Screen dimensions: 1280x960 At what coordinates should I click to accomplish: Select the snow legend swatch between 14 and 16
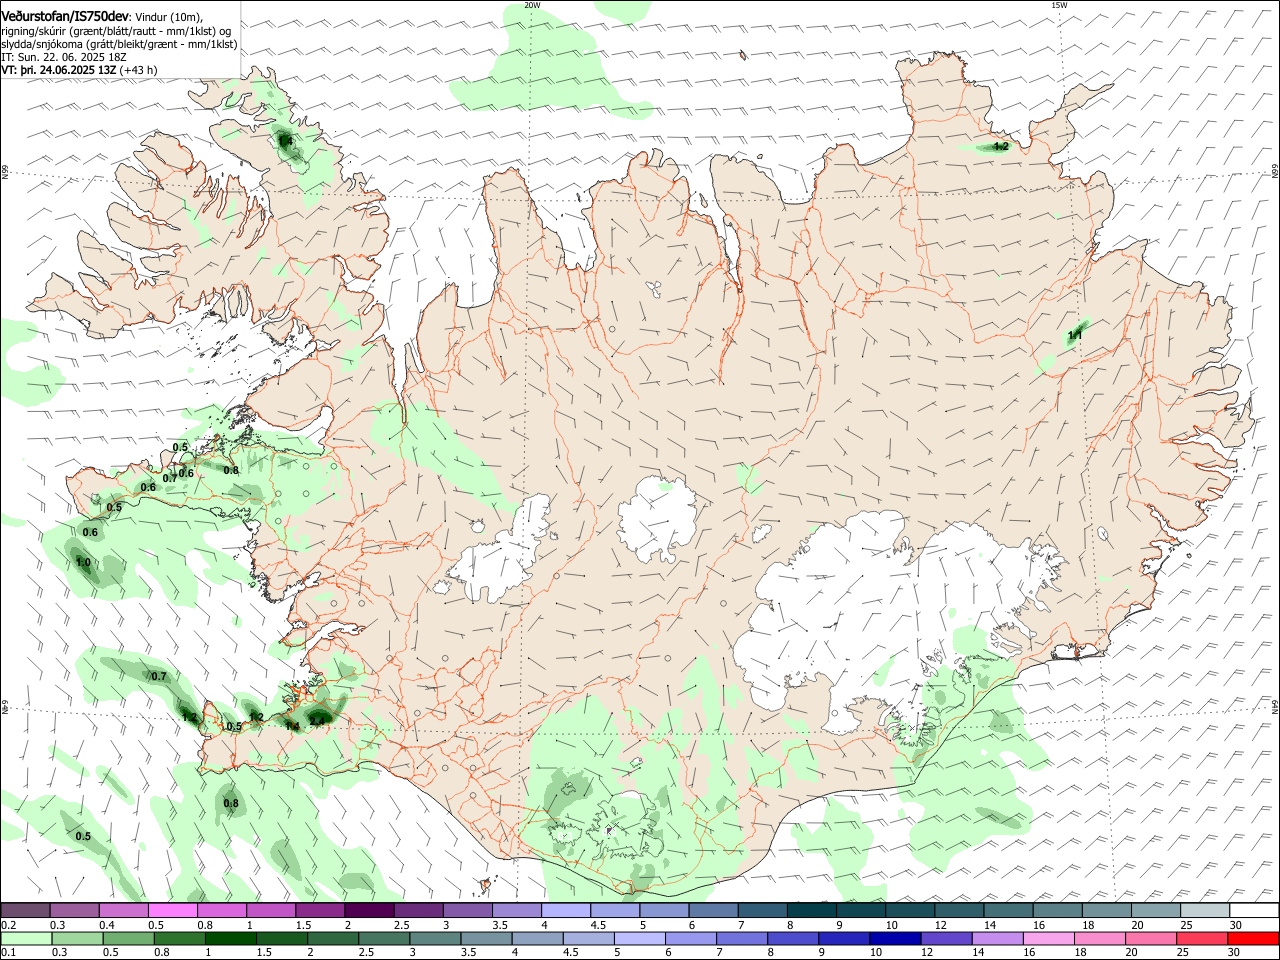tap(1009, 911)
